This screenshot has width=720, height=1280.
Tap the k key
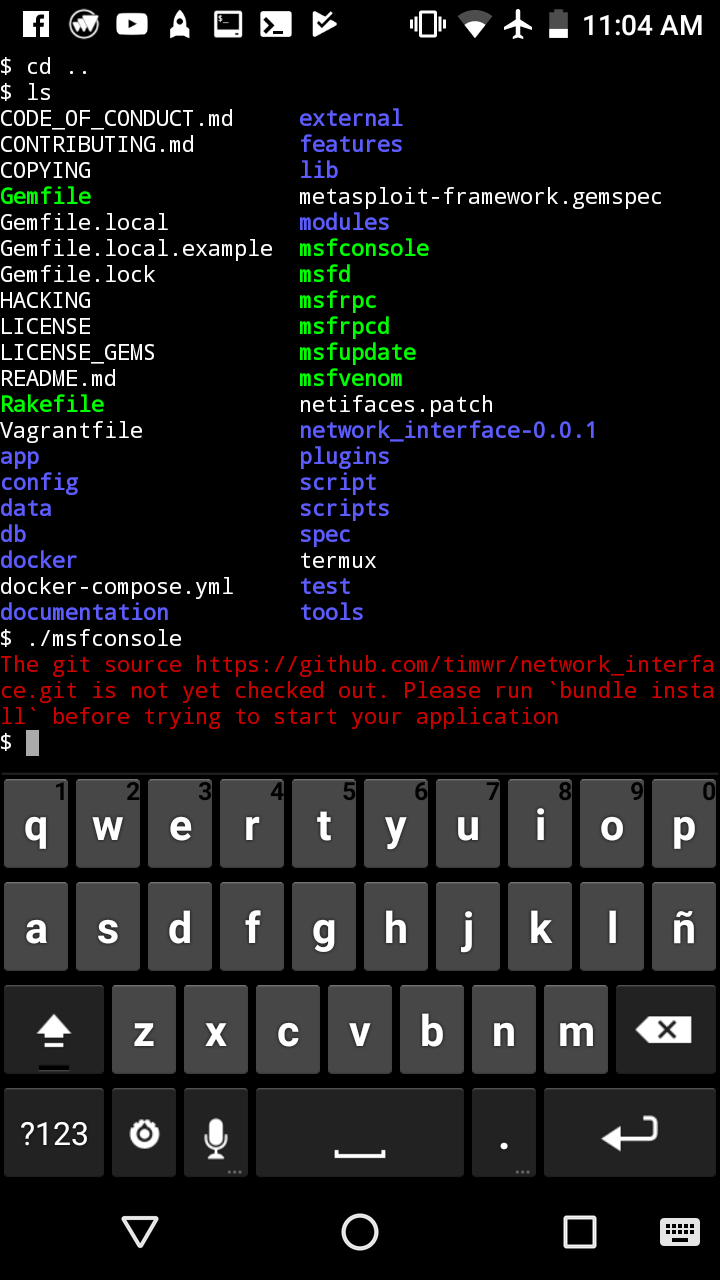pos(540,927)
